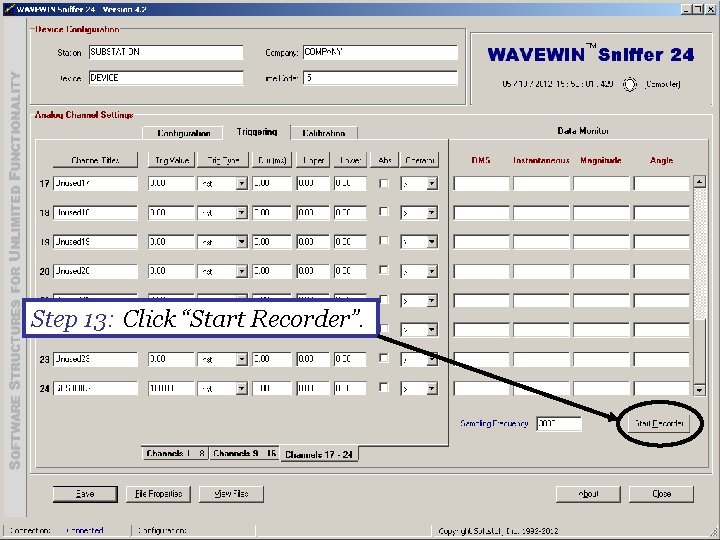This screenshot has width=720, height=540.
Task: Click the Close button at bottom right
Action: coord(661,494)
